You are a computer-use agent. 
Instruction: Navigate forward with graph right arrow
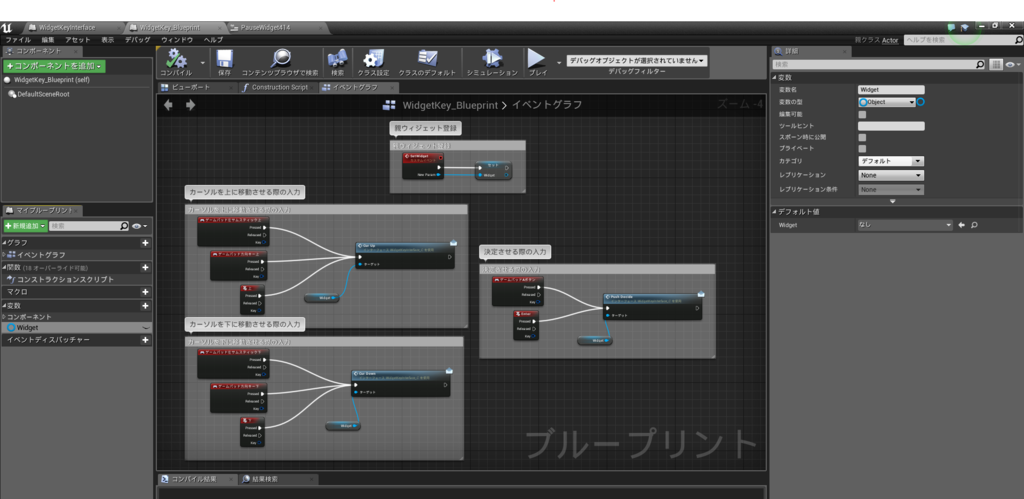tap(190, 105)
